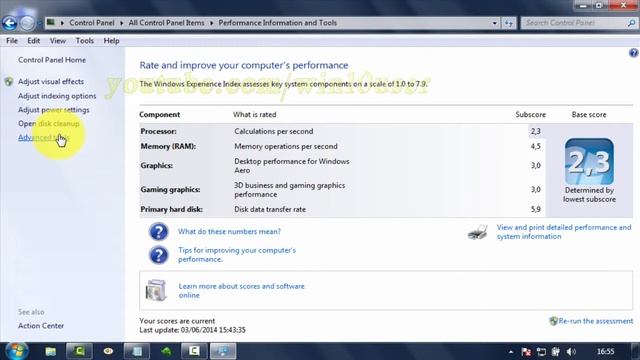The image size is (640, 360).
Task: Click question icon beside Tips for improving performance
Action: [x=158, y=255]
